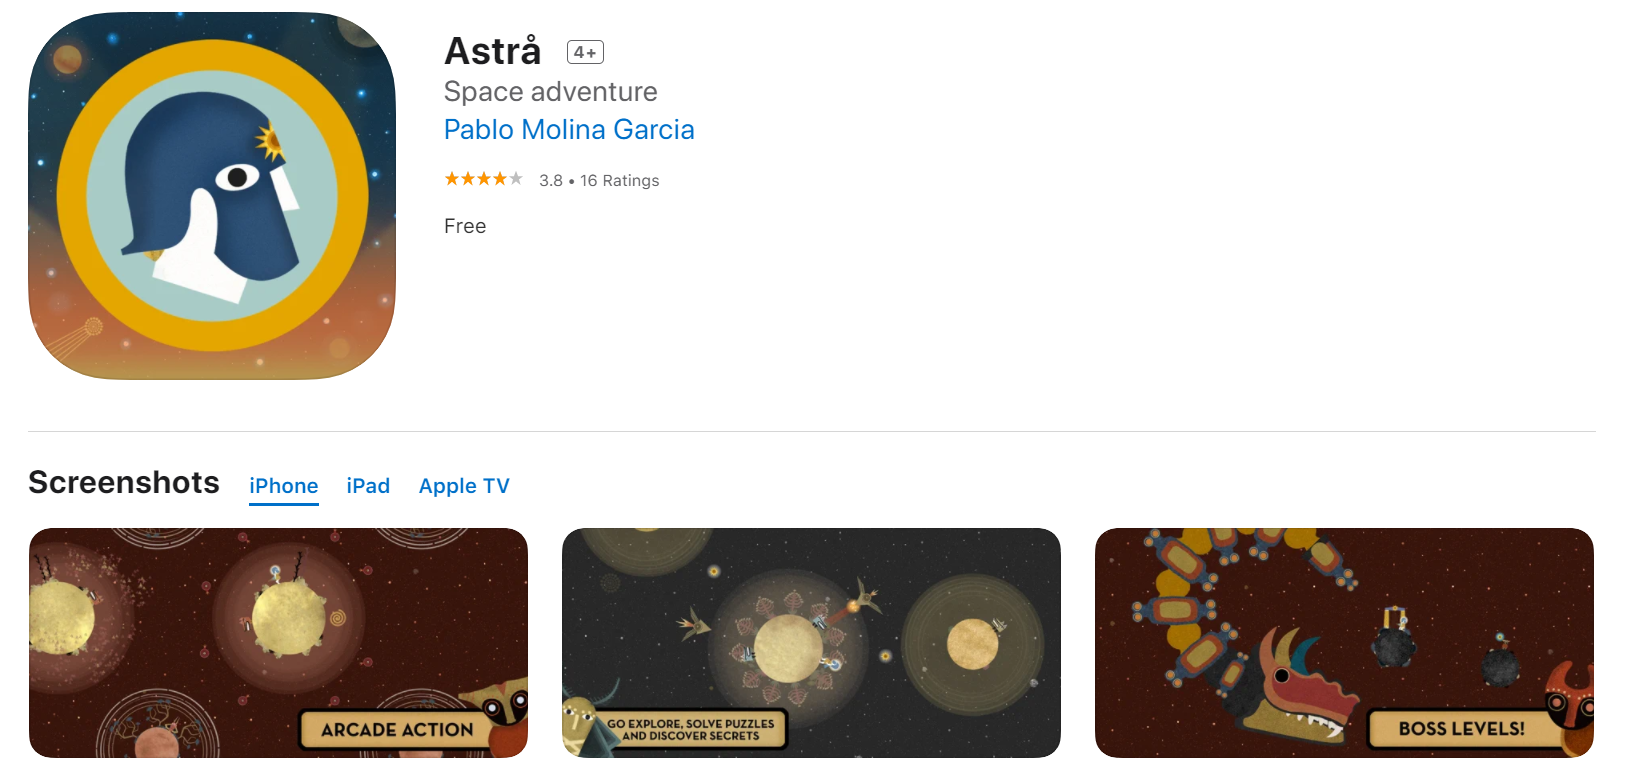Switch to the iPad screenshots tab
1625x782 pixels.
[x=368, y=486]
